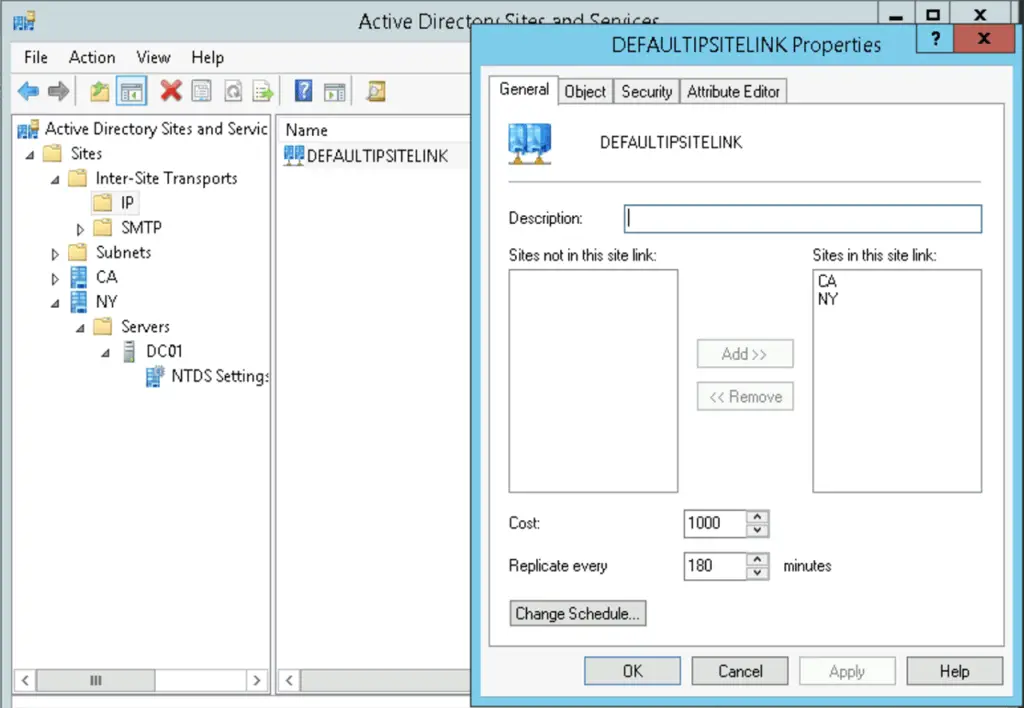
Task: Select the IP folder in the tree
Action: pos(114,203)
